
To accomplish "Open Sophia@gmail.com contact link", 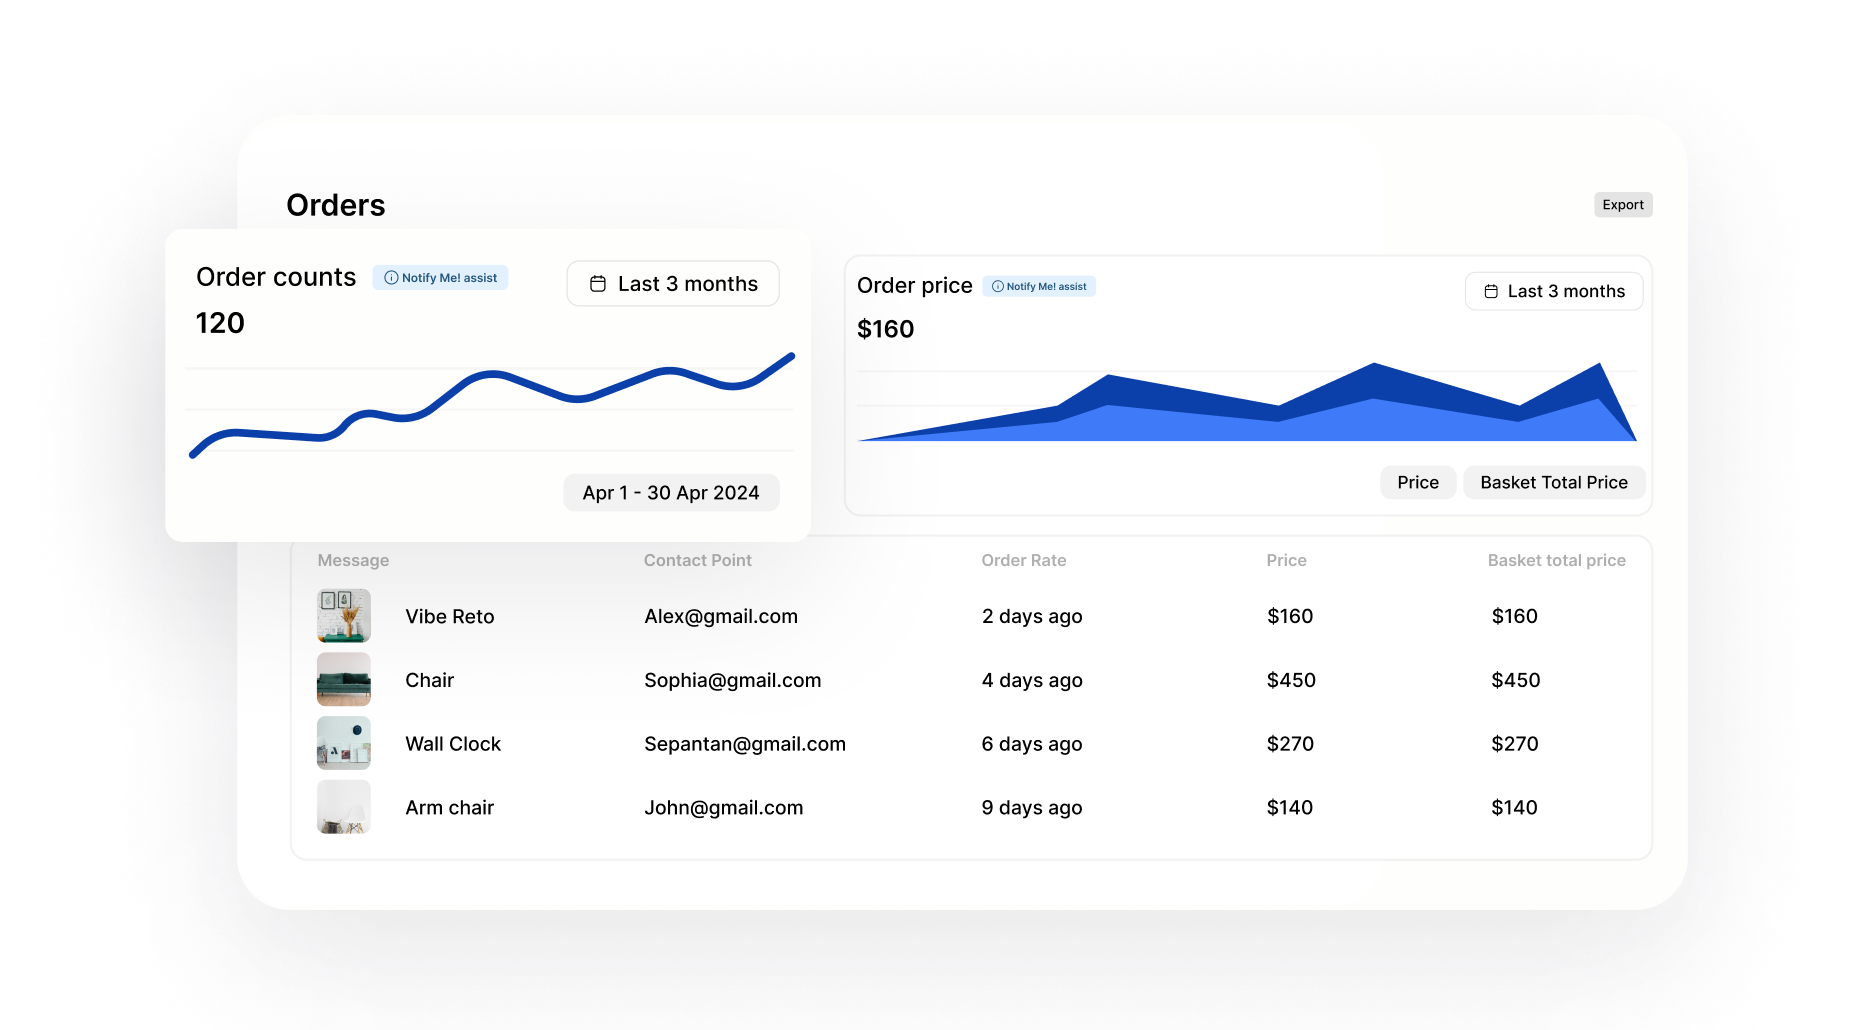I will [732, 680].
